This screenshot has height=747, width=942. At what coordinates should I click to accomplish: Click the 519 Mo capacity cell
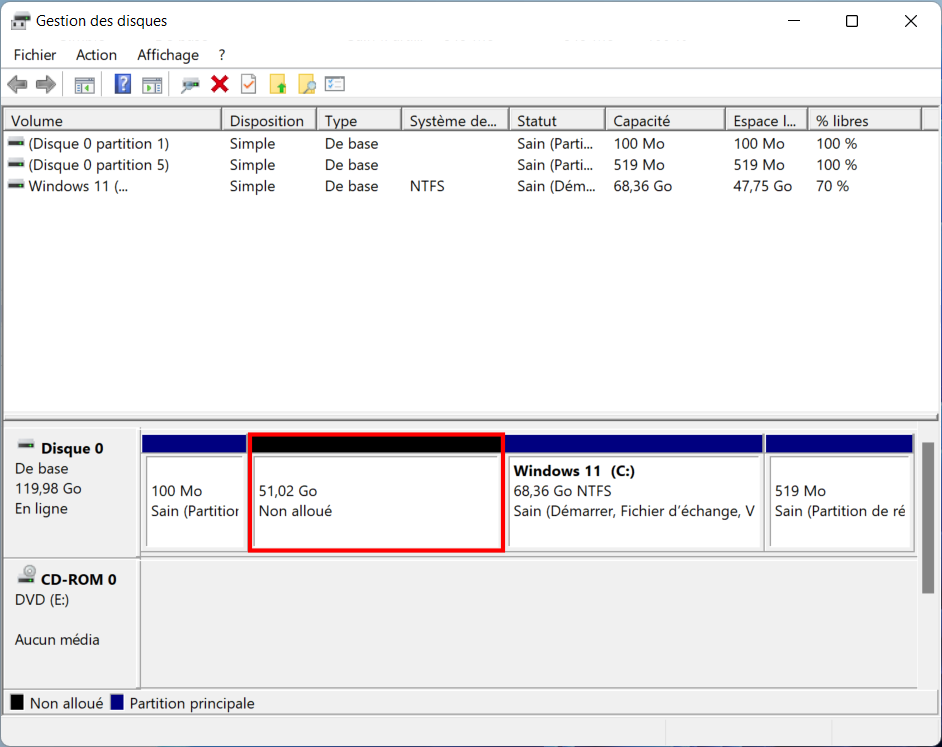click(x=639, y=165)
